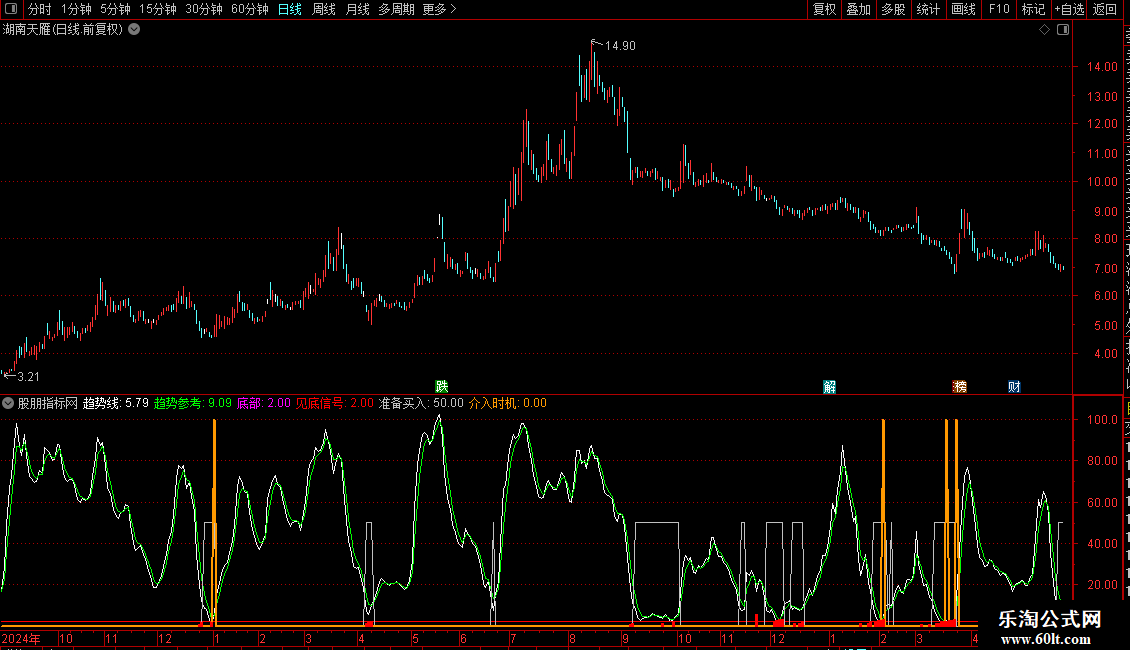1130x650 pixels.
Task: Toggle the side panel icon near the price axis
Action: pos(1063,30)
